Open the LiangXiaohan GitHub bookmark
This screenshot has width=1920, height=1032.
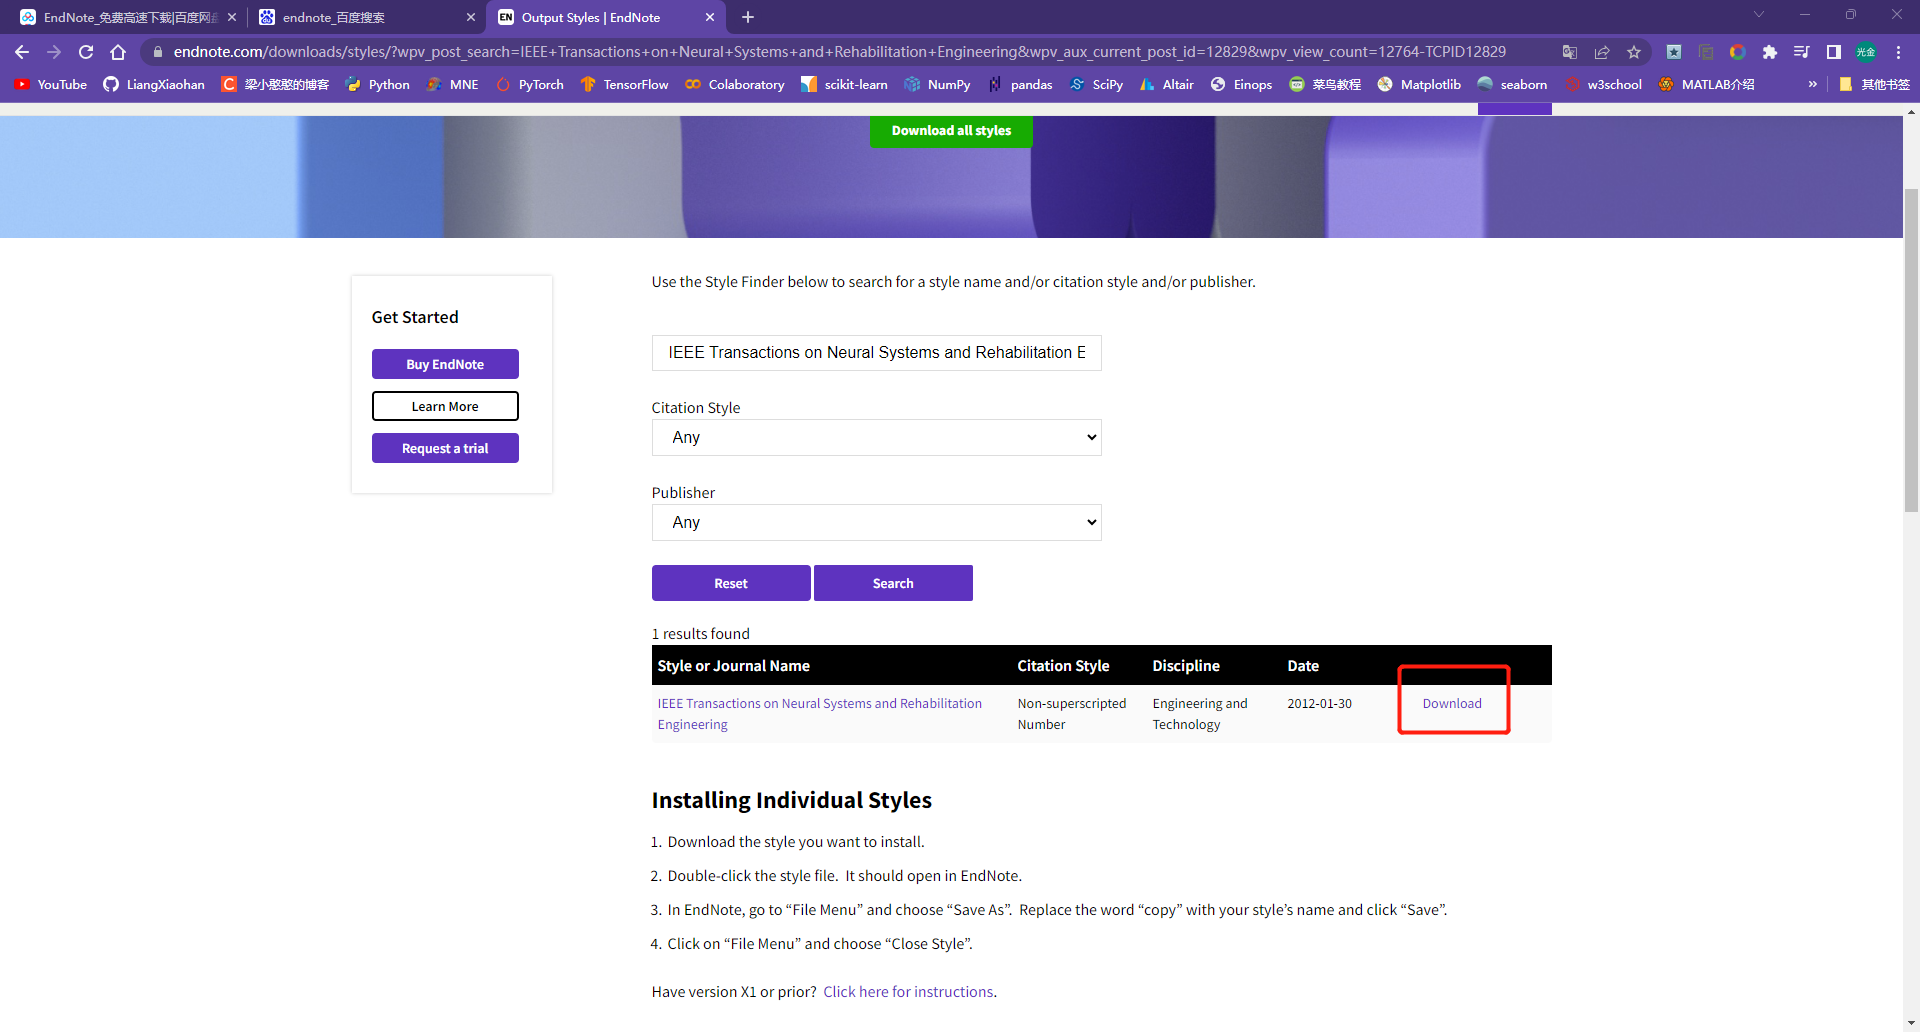click(154, 85)
